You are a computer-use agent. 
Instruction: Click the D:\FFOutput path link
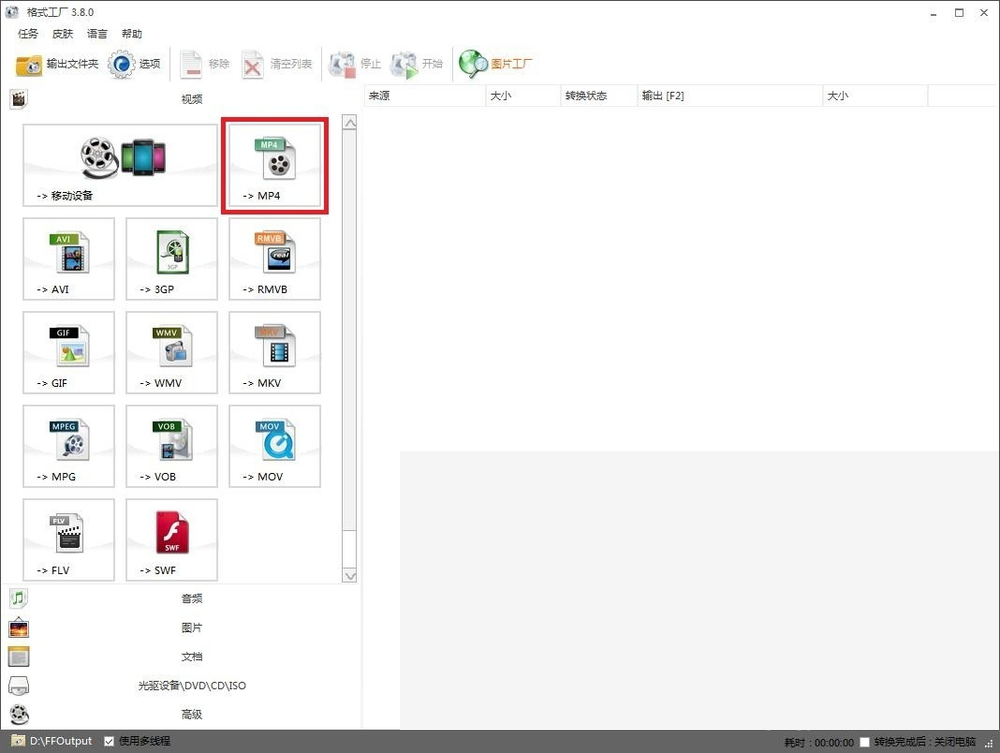coord(61,741)
